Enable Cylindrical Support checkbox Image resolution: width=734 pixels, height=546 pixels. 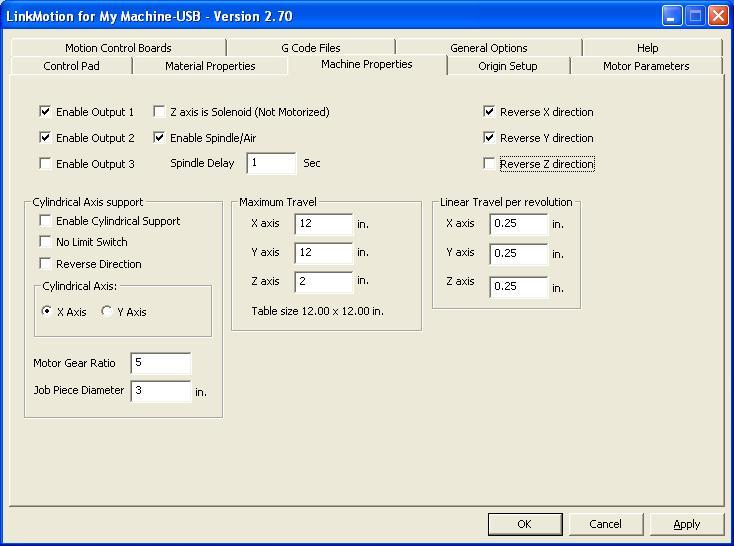tap(45, 221)
